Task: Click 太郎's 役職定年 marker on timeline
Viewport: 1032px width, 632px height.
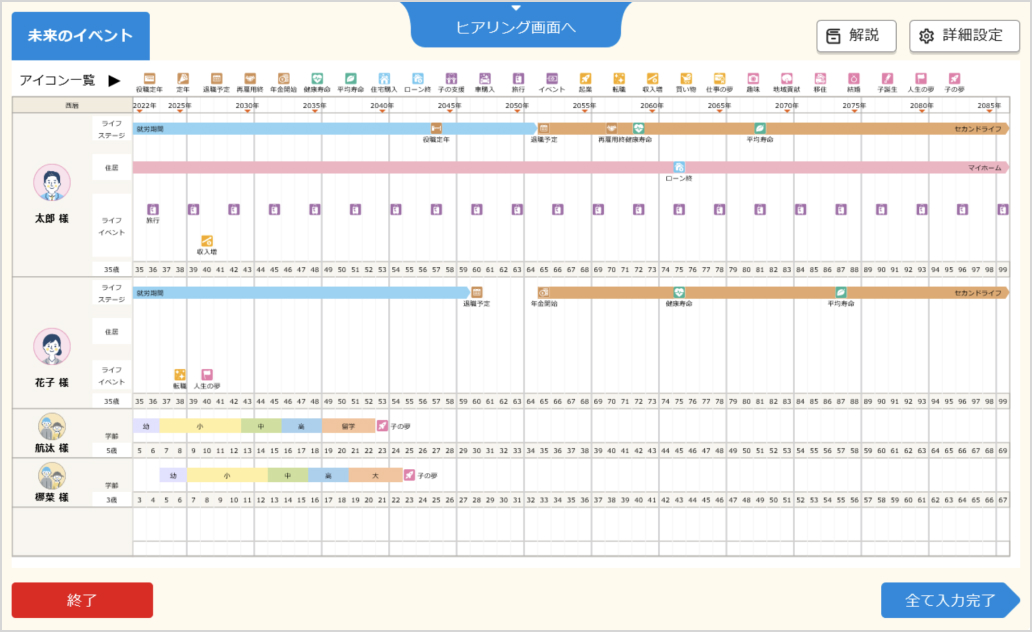Action: [x=436, y=128]
